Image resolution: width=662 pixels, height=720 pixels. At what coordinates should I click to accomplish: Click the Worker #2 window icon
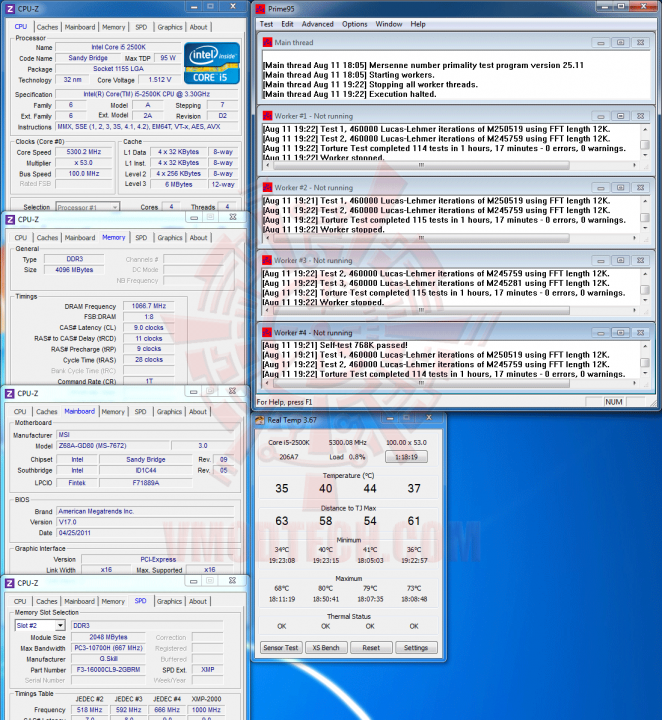[267, 187]
